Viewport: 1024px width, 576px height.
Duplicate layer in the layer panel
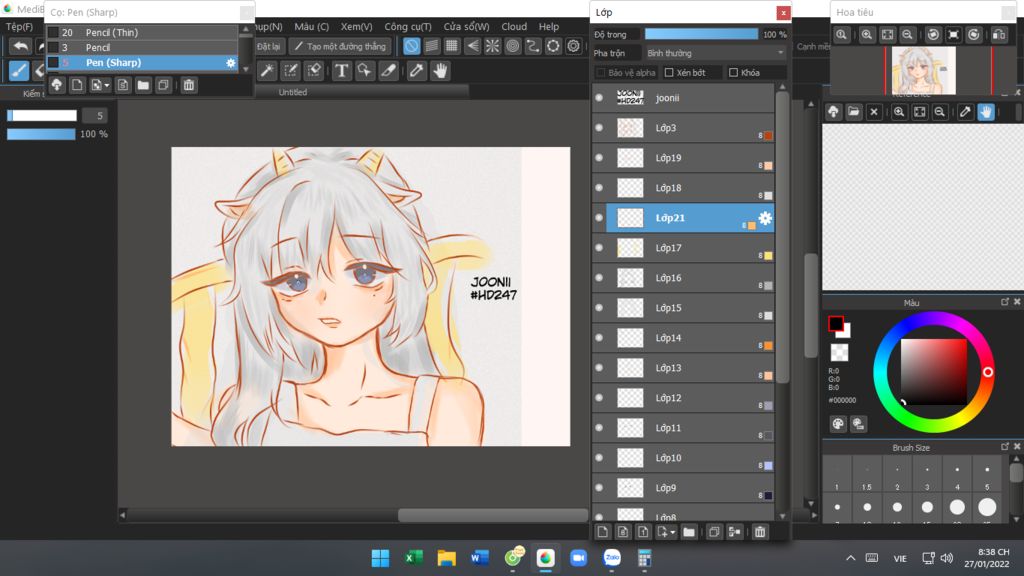pos(714,532)
